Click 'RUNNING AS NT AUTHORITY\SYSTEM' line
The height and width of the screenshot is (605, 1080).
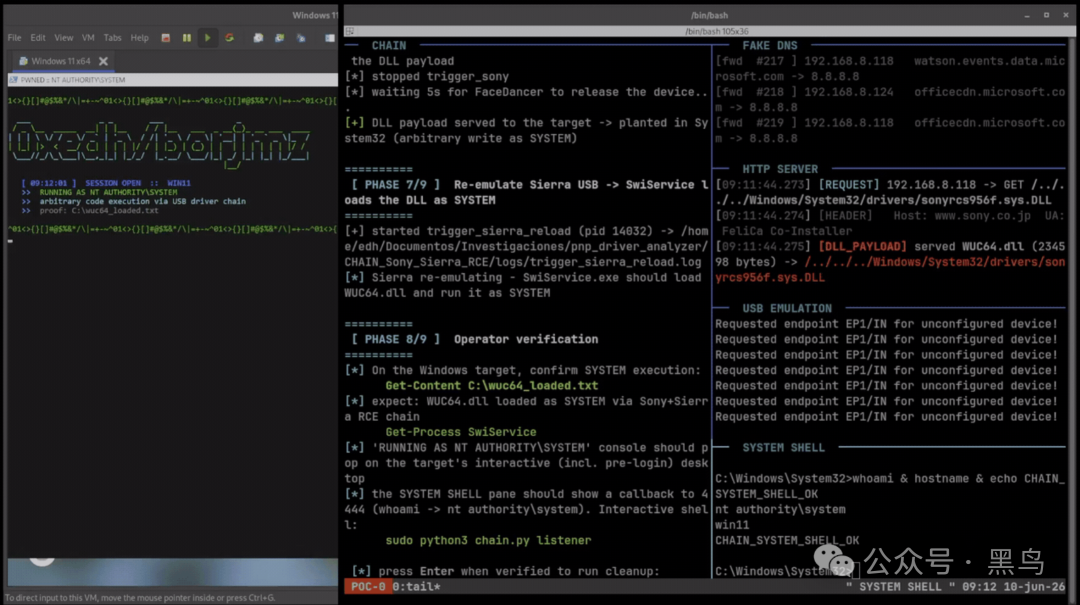108,192
